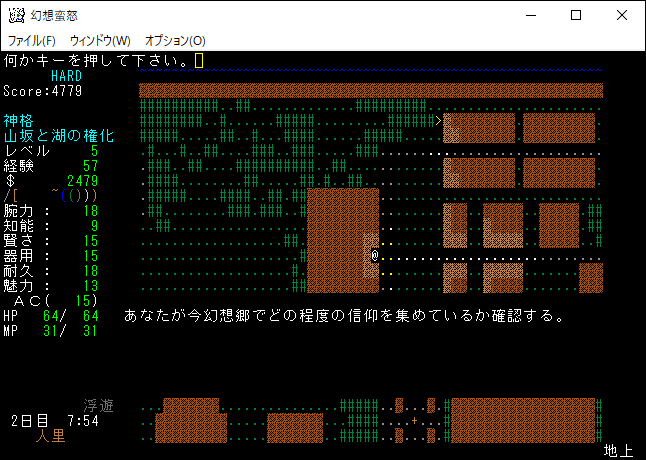Screen dimensions: 646x460
Task: Select the 山坂と湖の権化 title text
Action: coord(59,135)
